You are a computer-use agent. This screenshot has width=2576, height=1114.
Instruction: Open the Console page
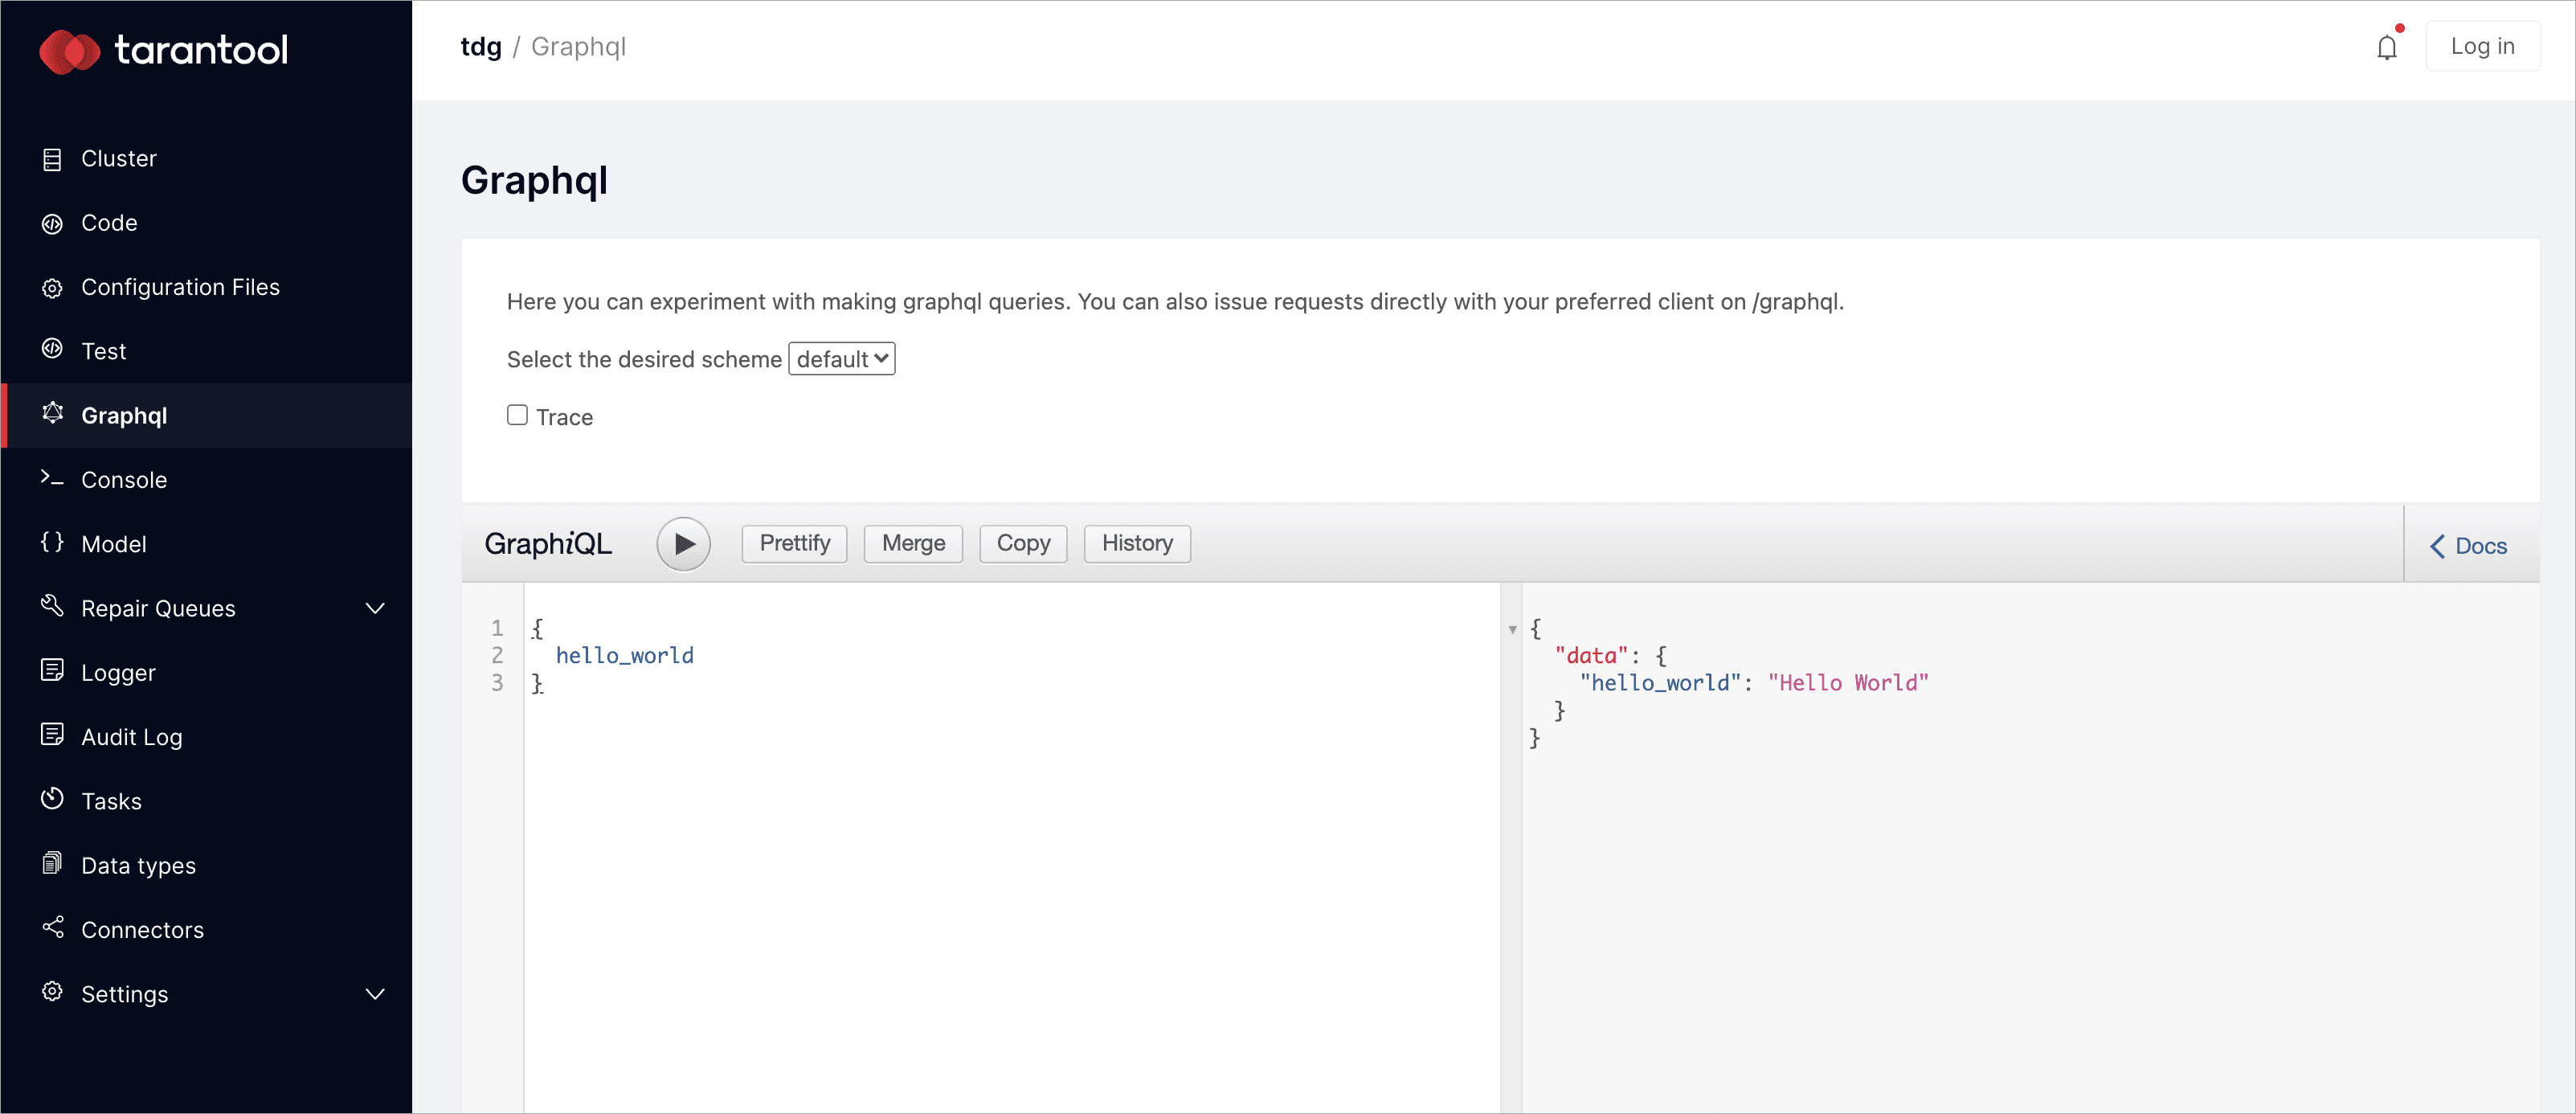(207, 480)
